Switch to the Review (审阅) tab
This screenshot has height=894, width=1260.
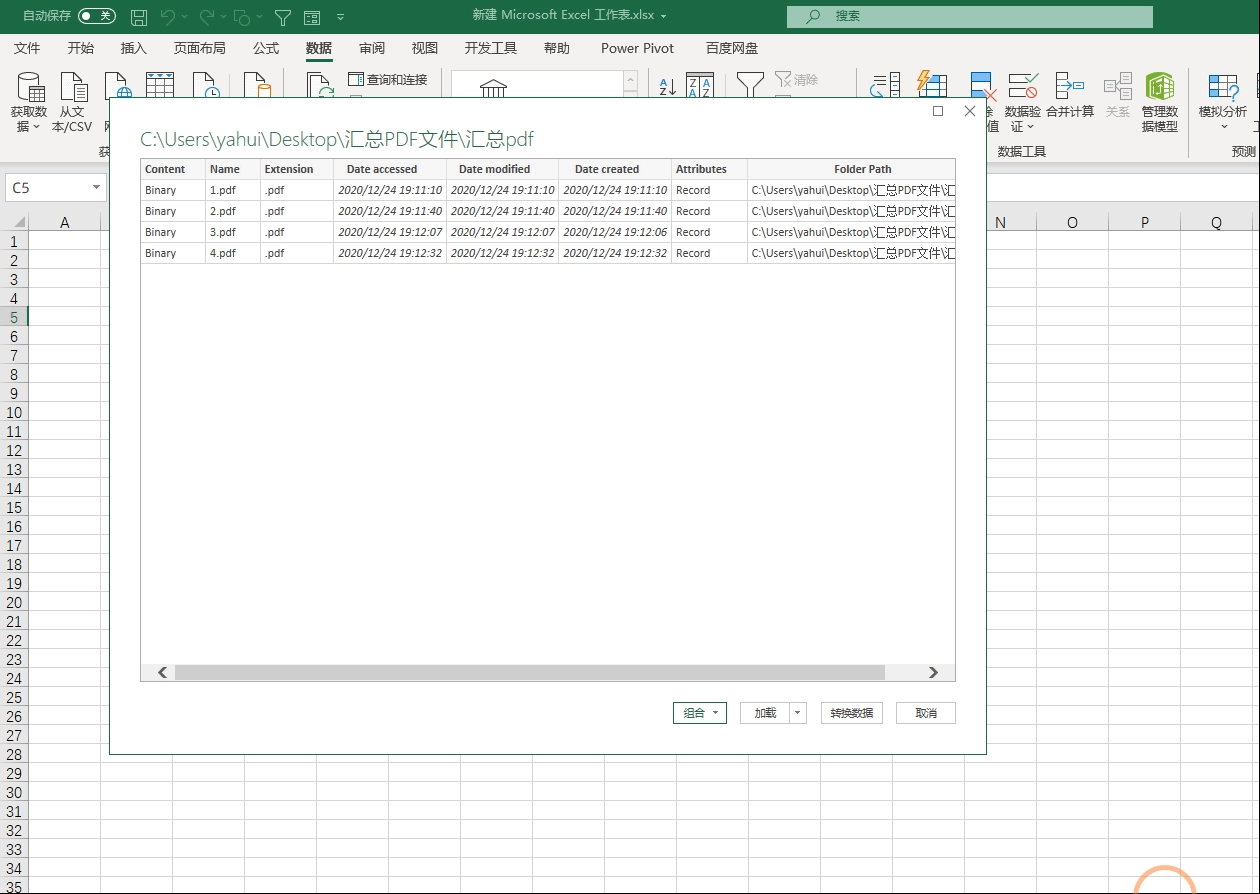pyautogui.click(x=372, y=48)
